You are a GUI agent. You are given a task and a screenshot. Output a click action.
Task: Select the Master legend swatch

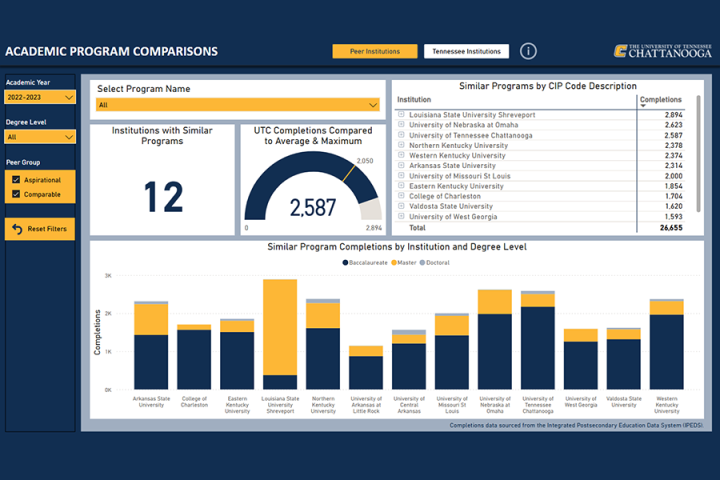[394, 263]
